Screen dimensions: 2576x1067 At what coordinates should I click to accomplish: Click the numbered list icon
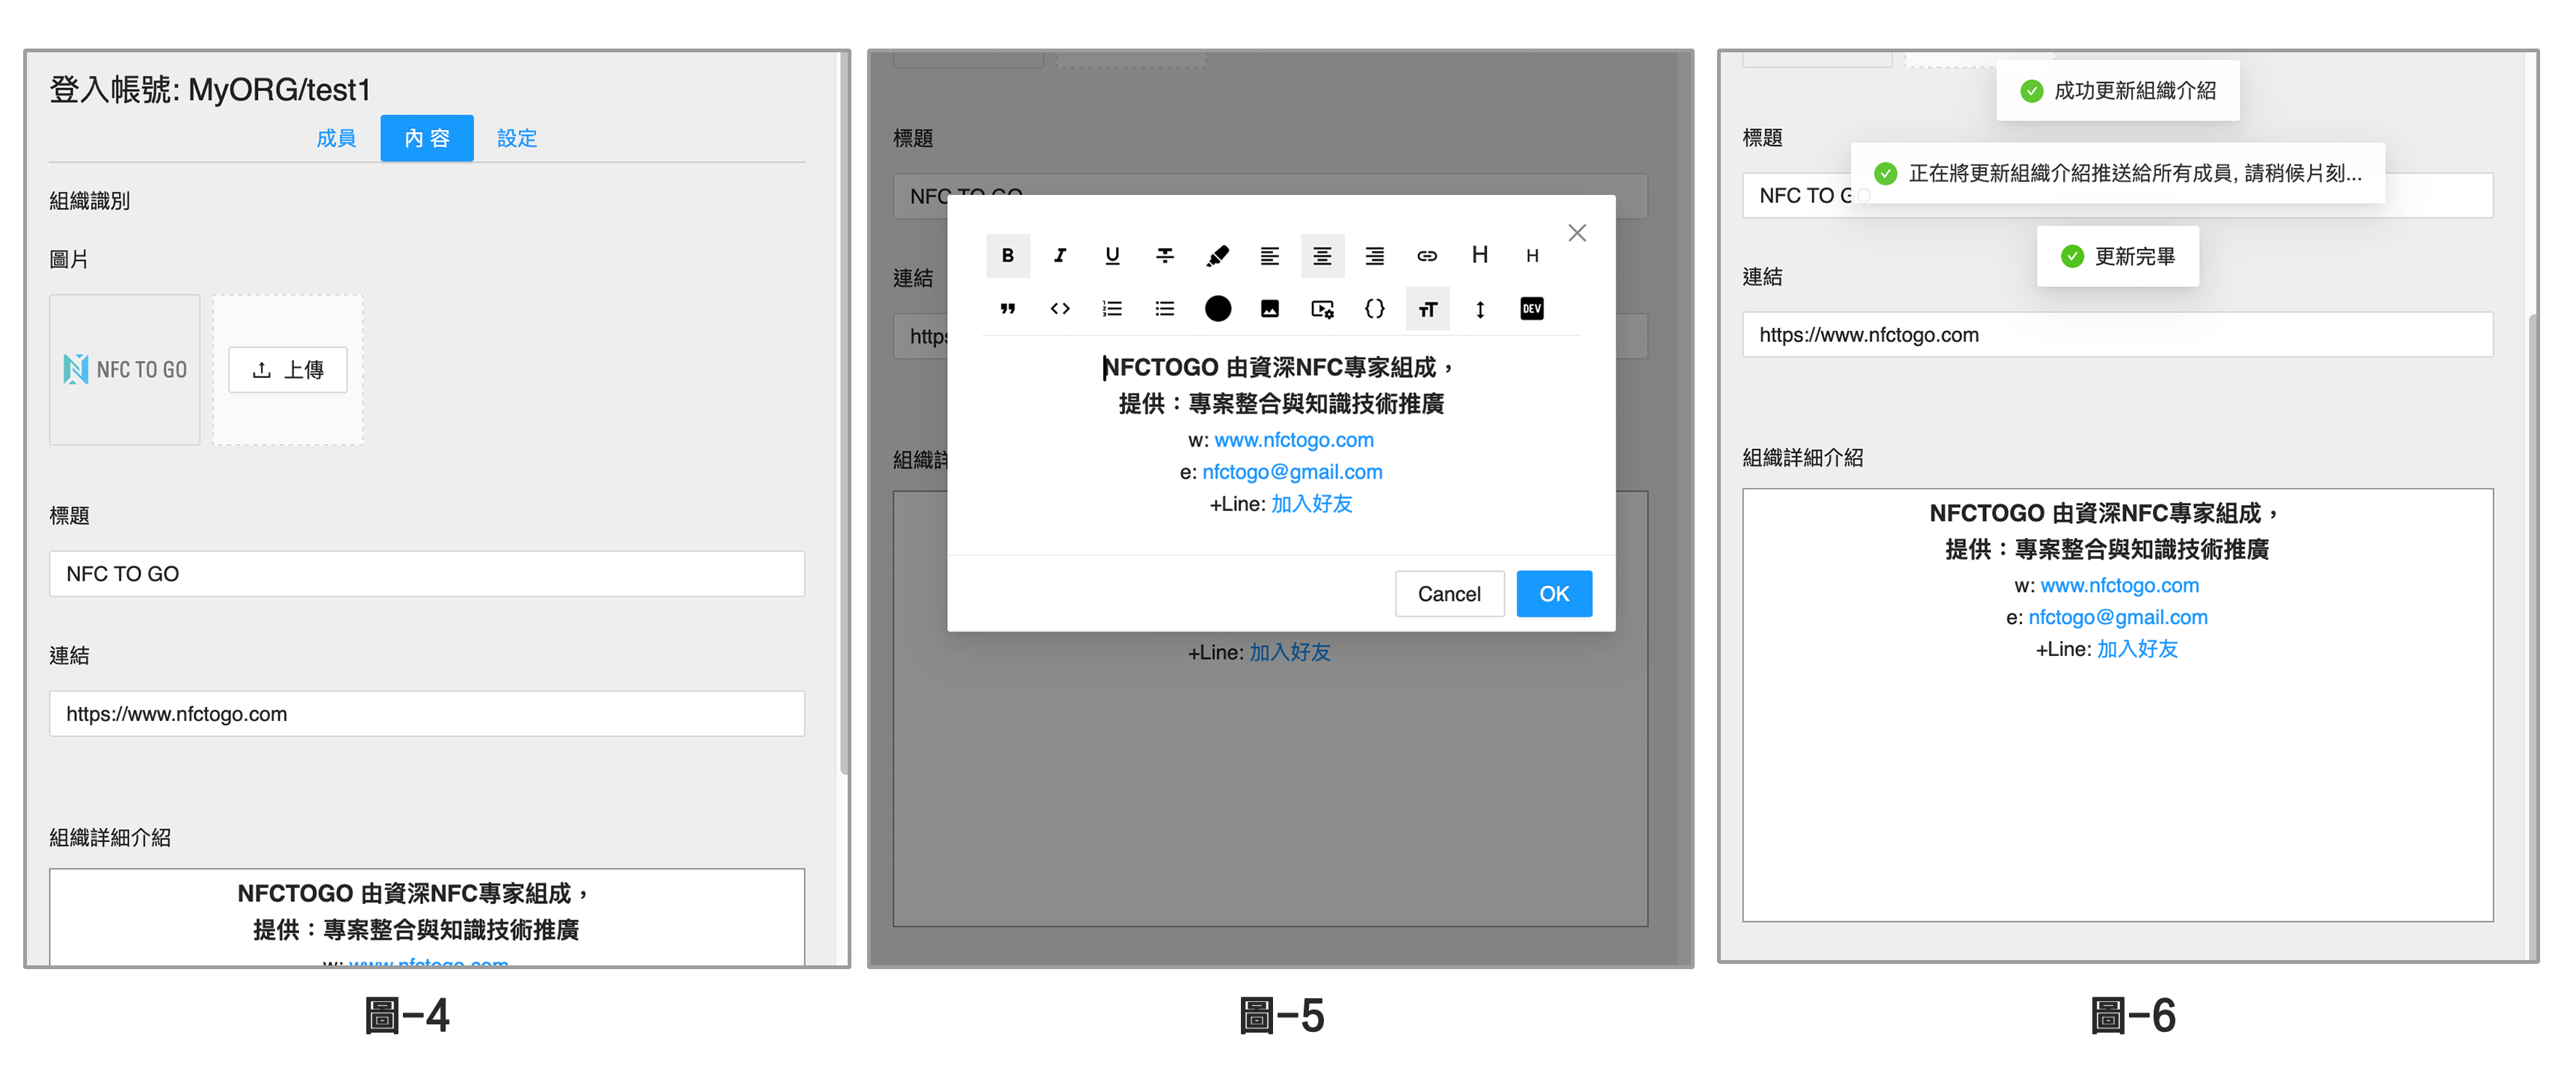[1112, 309]
